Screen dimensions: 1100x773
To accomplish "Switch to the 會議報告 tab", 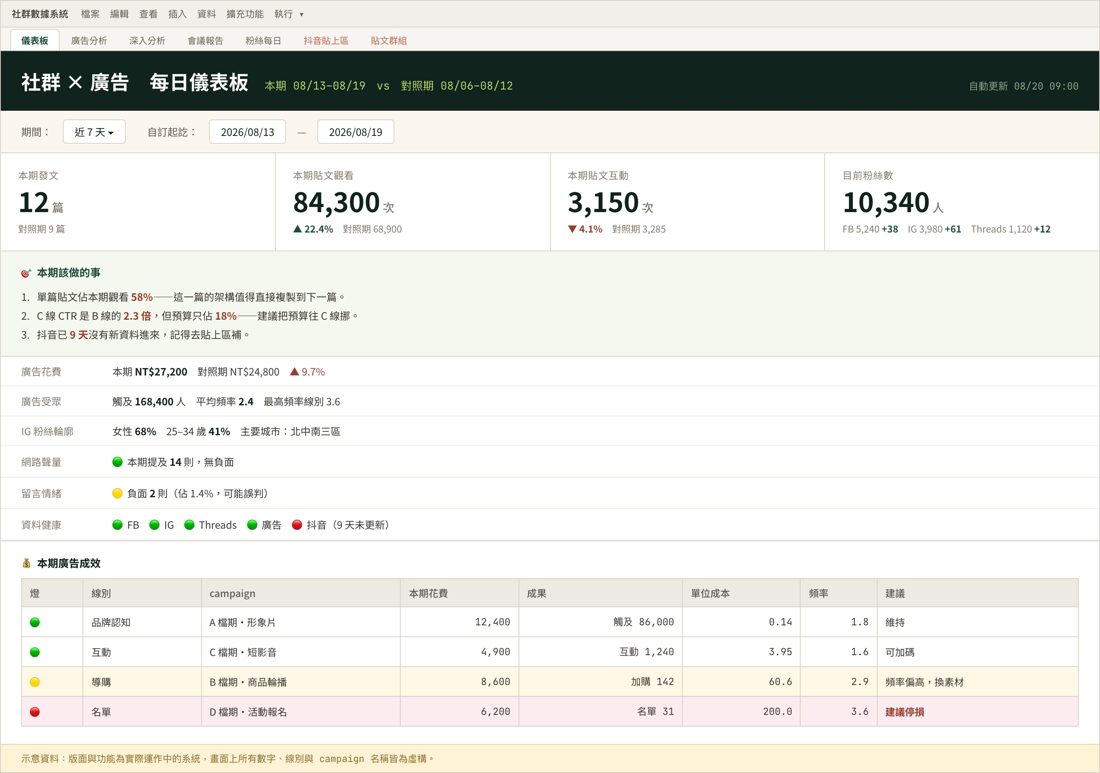I will pos(206,41).
